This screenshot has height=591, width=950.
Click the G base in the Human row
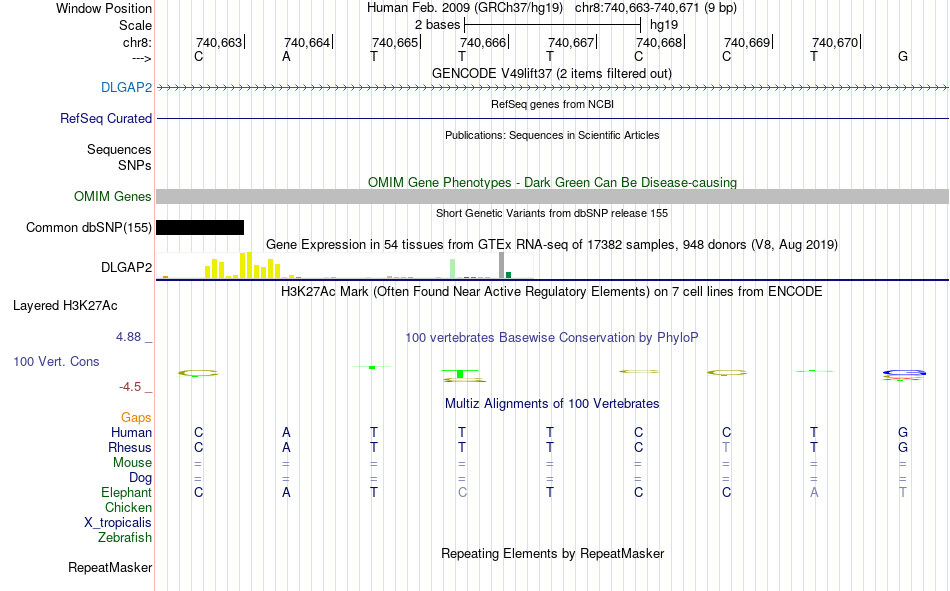903,432
